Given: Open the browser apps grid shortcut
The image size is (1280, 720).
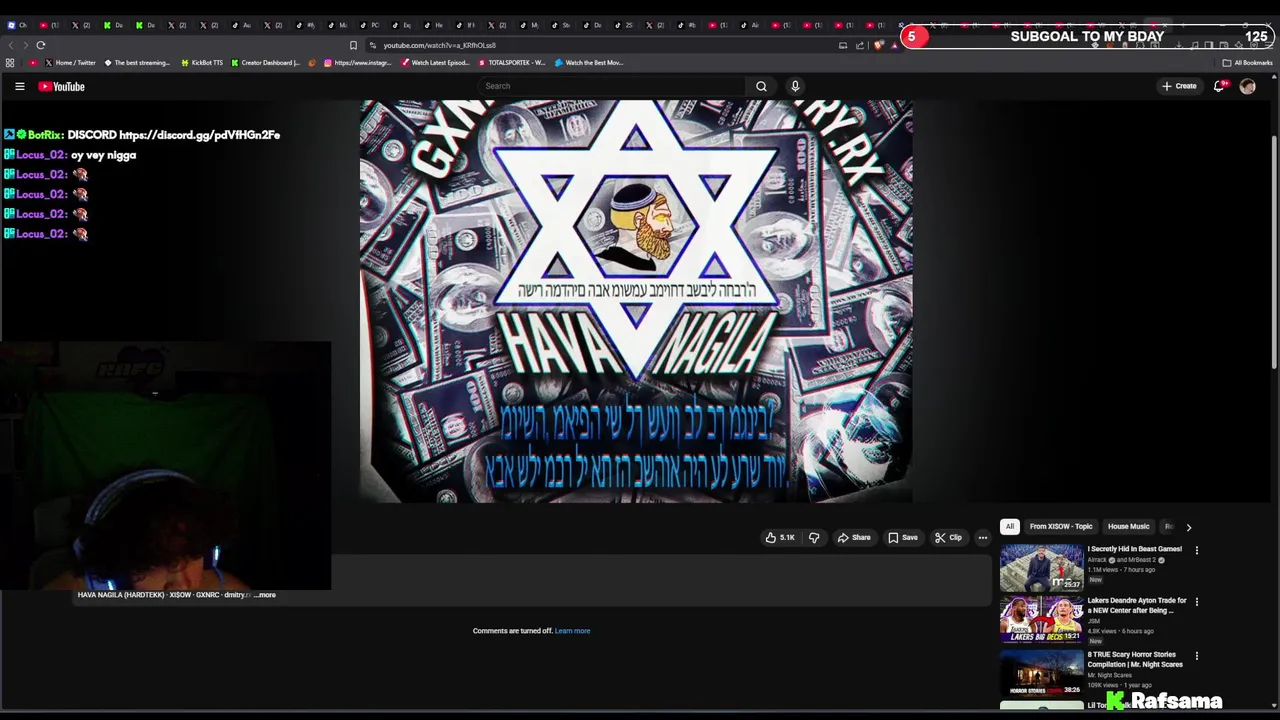Looking at the screenshot, I should pos(10,63).
